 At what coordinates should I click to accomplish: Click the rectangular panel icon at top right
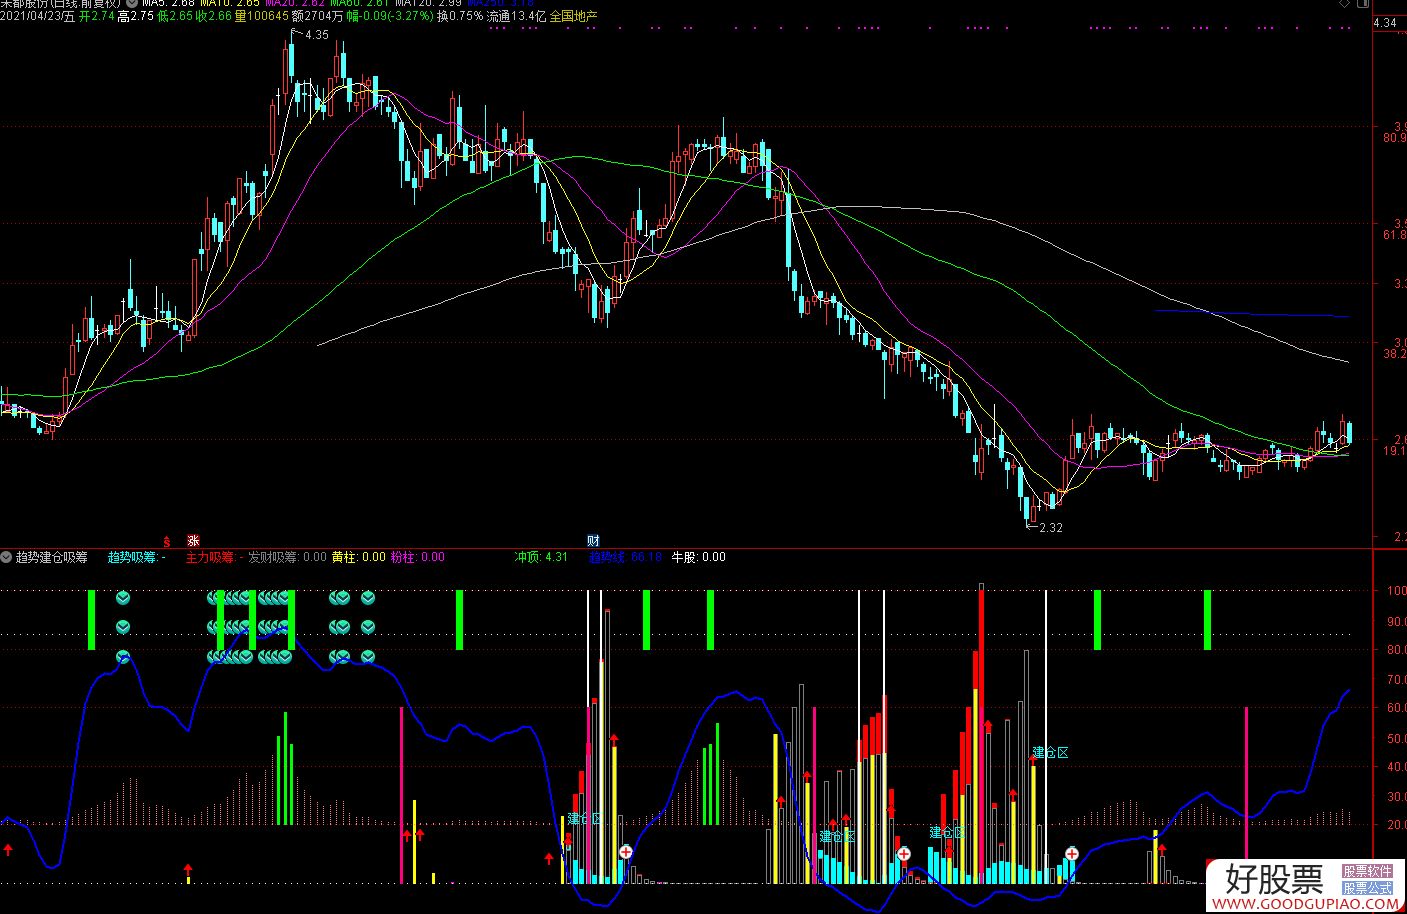[1362, 5]
